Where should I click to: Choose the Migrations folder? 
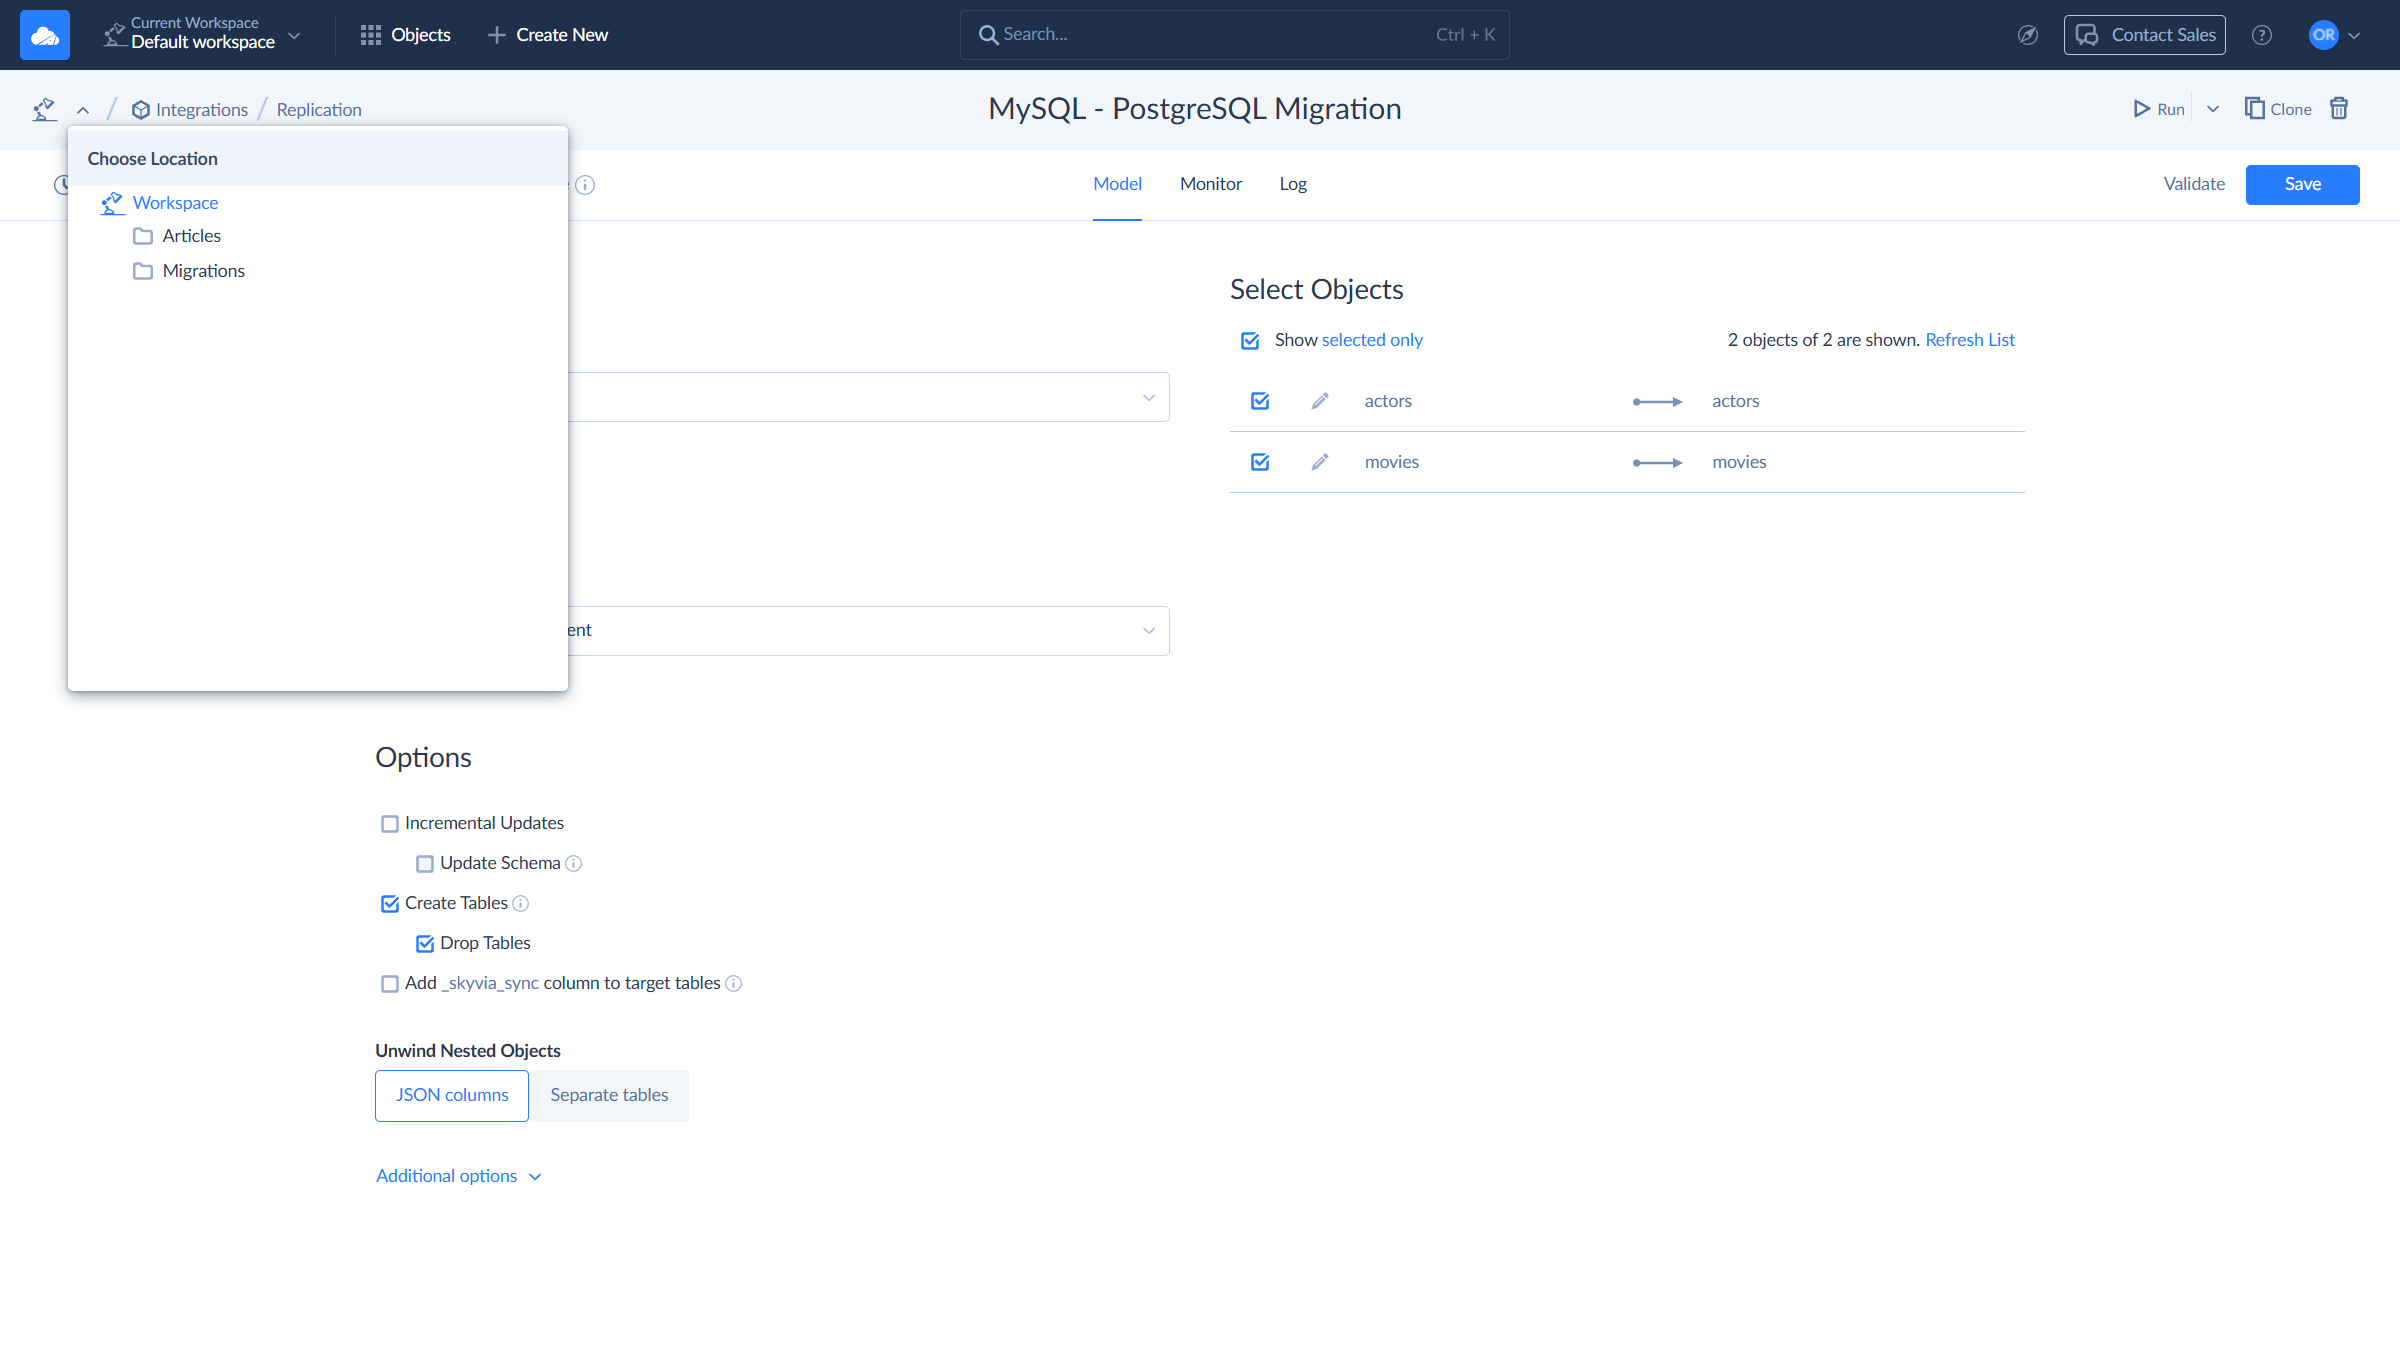[x=189, y=271]
